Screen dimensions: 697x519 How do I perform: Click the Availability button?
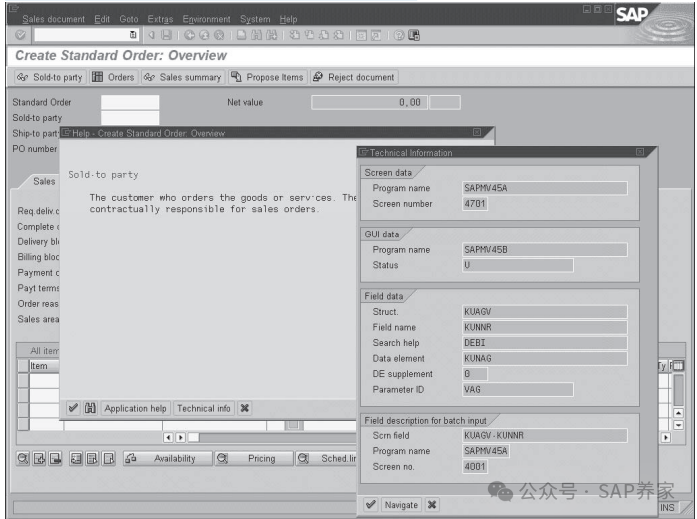pyautogui.click(x=167, y=458)
